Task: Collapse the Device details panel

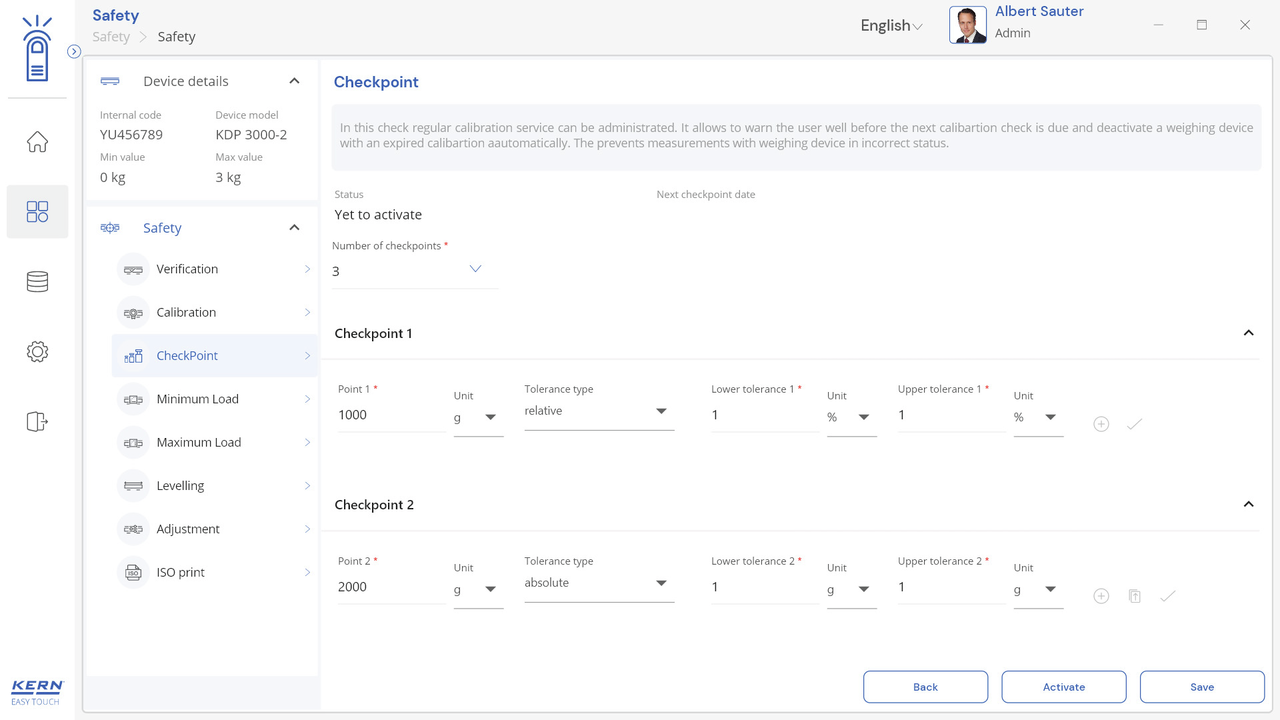Action: tap(294, 81)
